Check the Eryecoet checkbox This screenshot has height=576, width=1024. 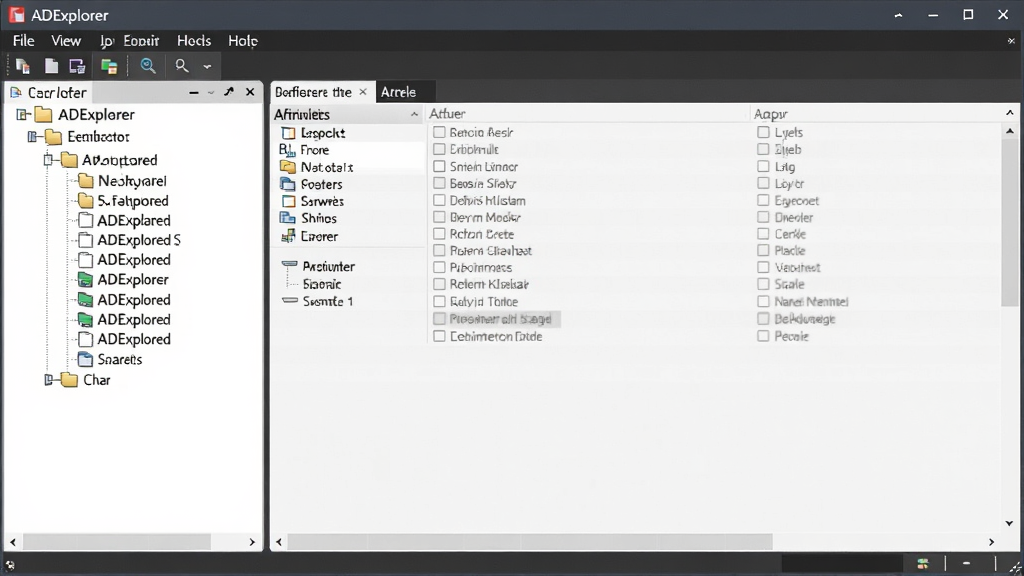(763, 200)
